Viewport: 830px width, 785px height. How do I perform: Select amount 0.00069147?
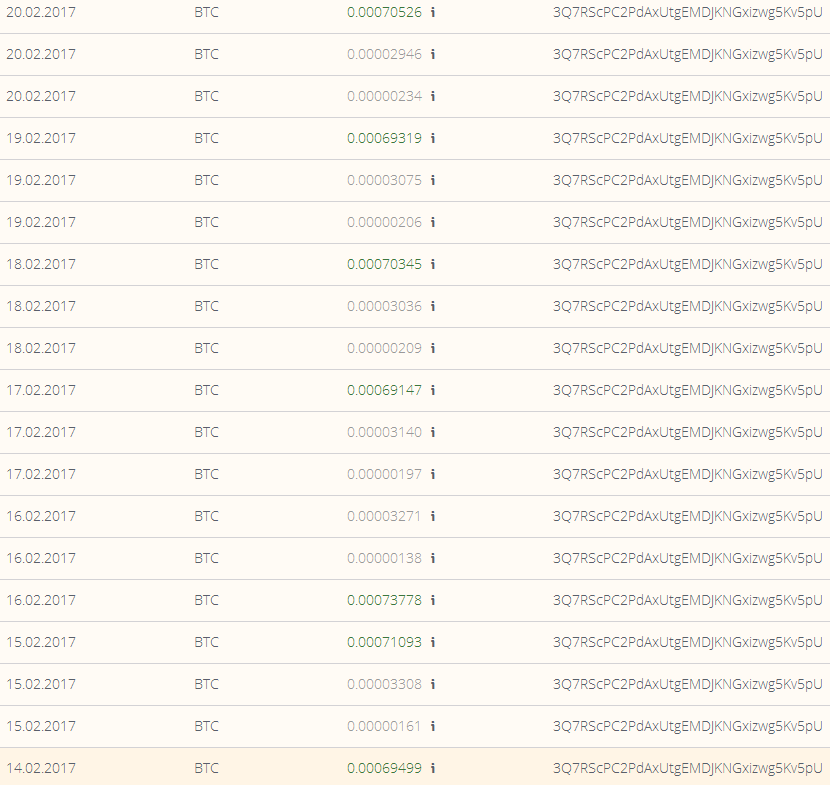384,390
